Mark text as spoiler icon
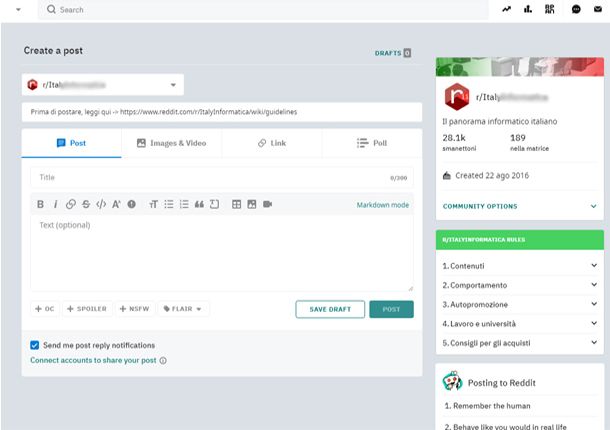The height and width of the screenshot is (430, 610). pyautogui.click(x=131, y=204)
